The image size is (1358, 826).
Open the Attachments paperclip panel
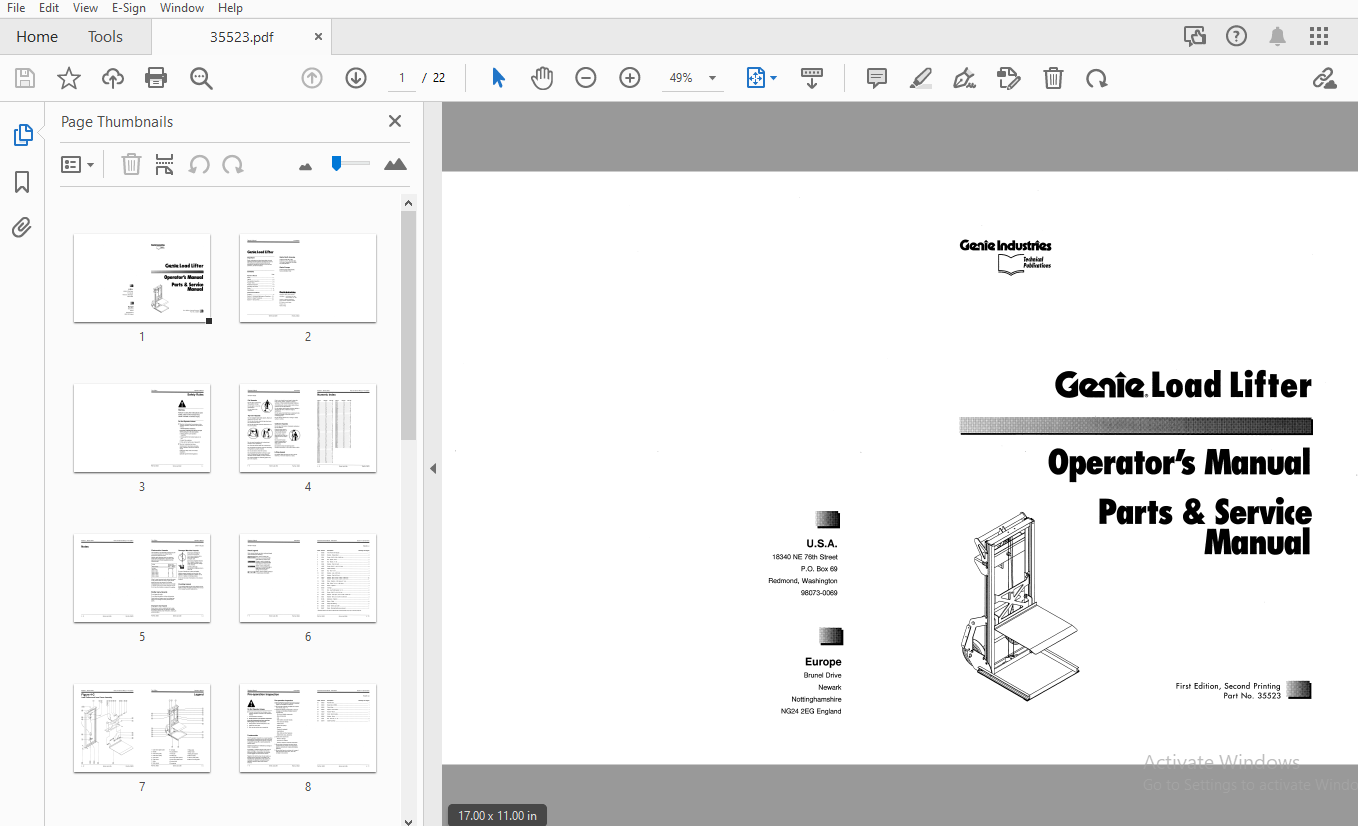[22, 228]
